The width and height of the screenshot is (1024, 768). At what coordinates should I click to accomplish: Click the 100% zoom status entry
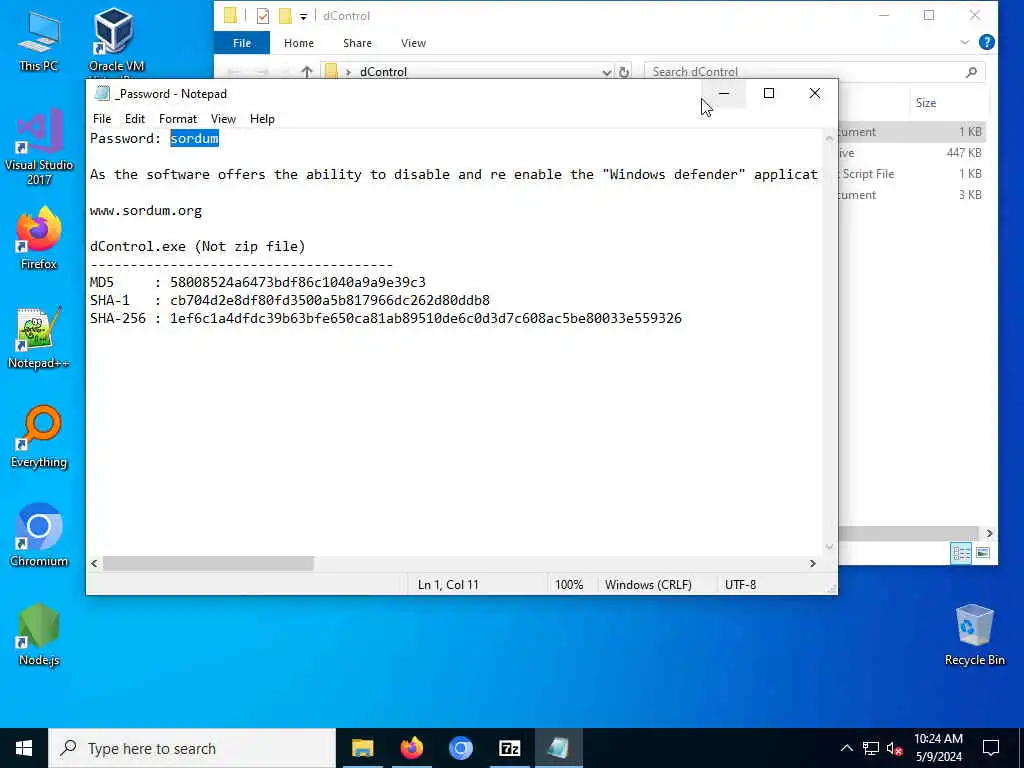[569, 584]
